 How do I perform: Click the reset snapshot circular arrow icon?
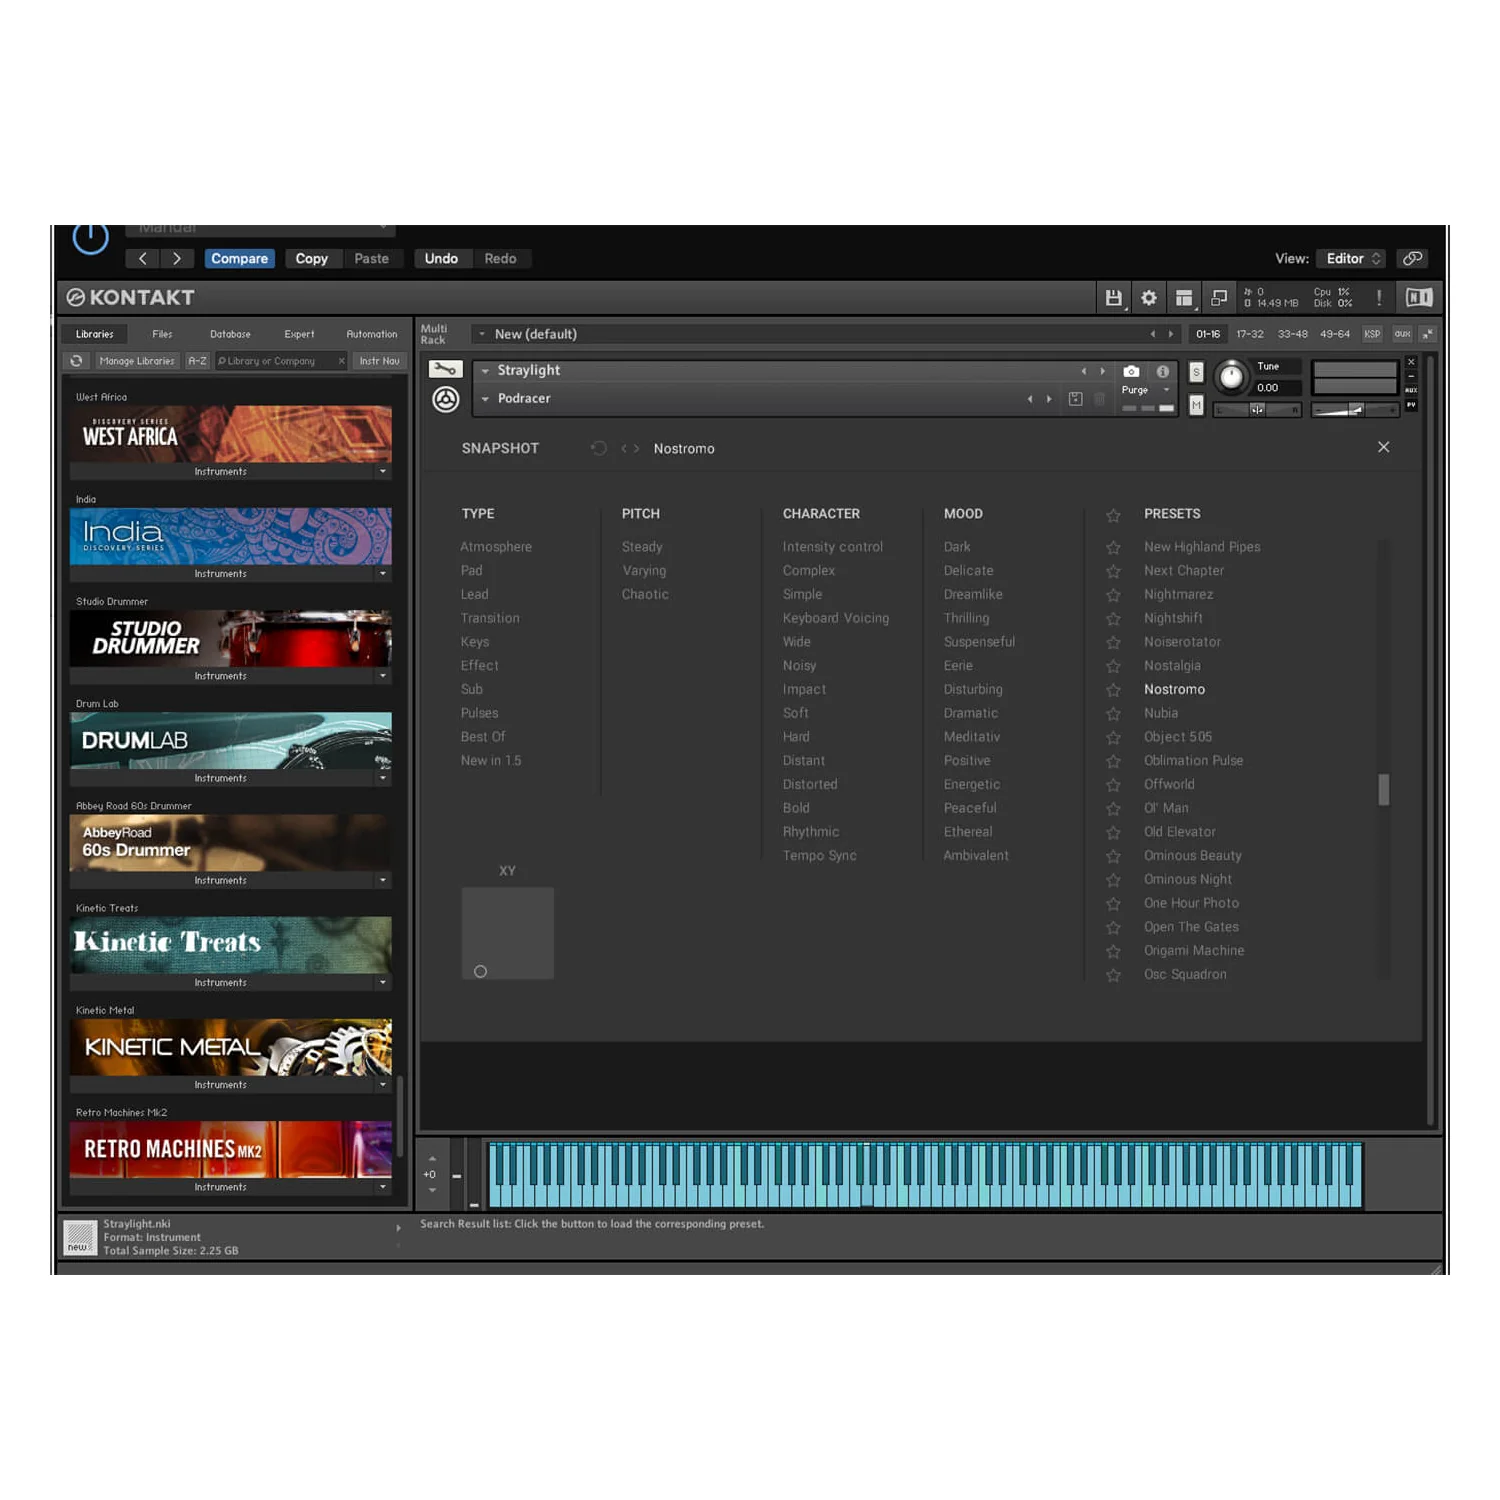point(598,449)
